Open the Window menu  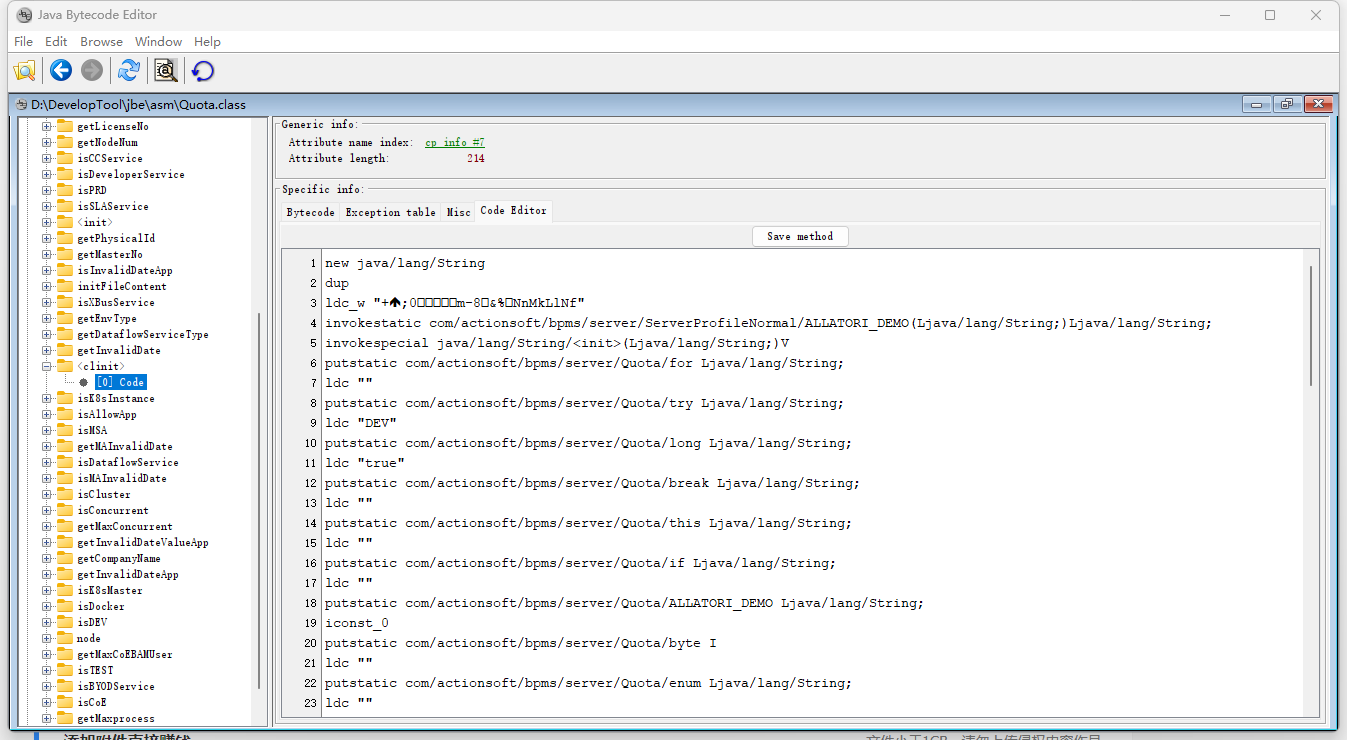point(158,42)
